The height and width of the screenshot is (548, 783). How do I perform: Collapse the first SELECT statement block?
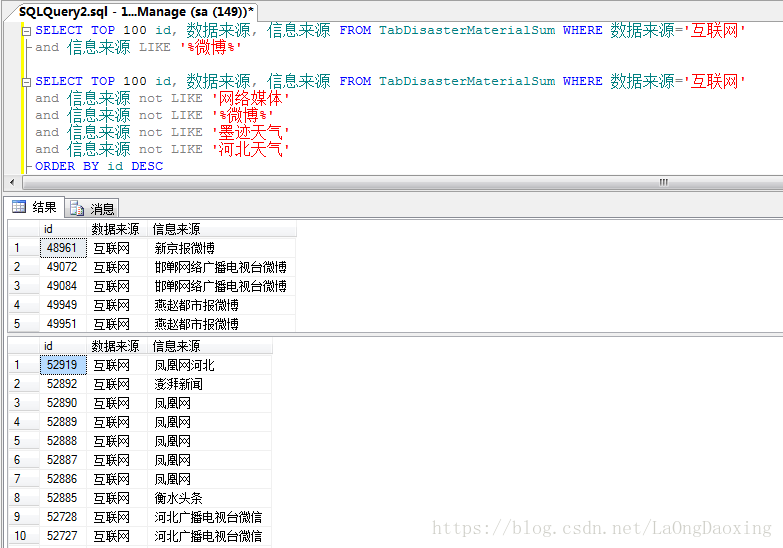(26, 31)
